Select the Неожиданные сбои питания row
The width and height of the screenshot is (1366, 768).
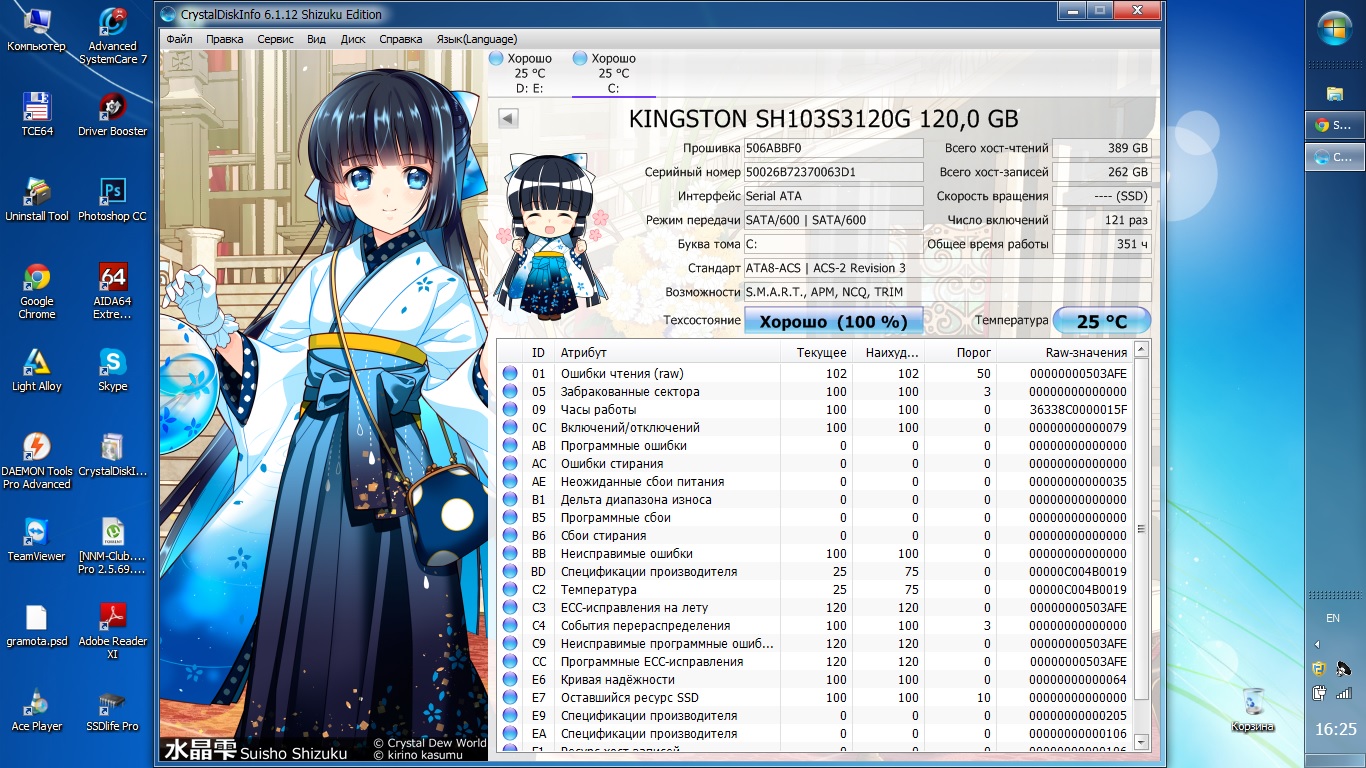[x=815, y=482]
